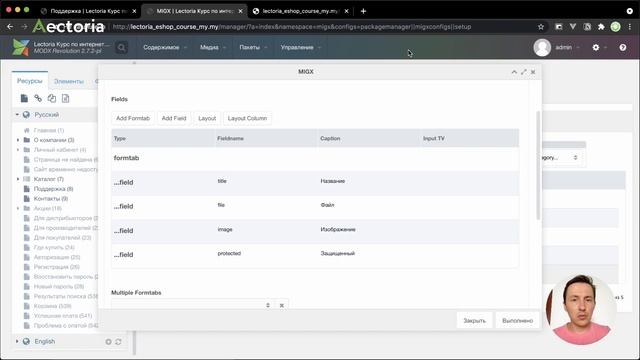Open the Корзина resource in tree
640x360 pixels.
(x=52, y=306)
